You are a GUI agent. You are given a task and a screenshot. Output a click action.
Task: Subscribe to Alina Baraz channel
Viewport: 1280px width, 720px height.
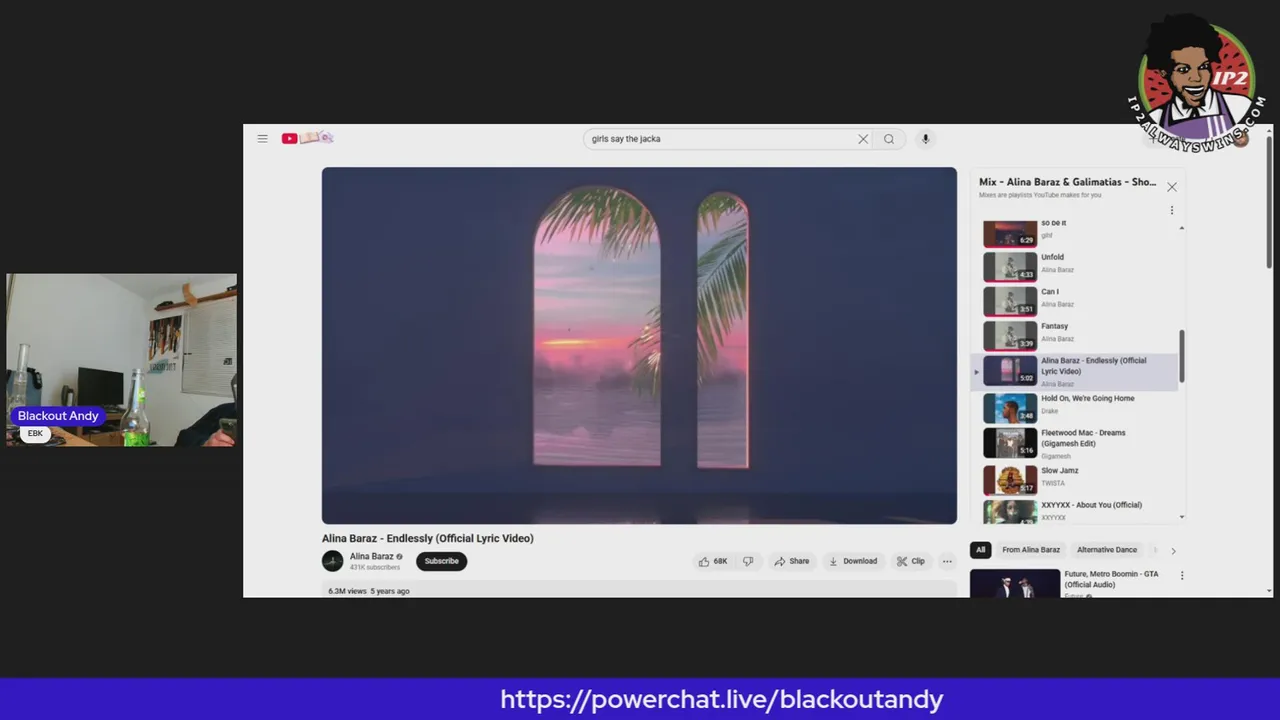coord(441,561)
